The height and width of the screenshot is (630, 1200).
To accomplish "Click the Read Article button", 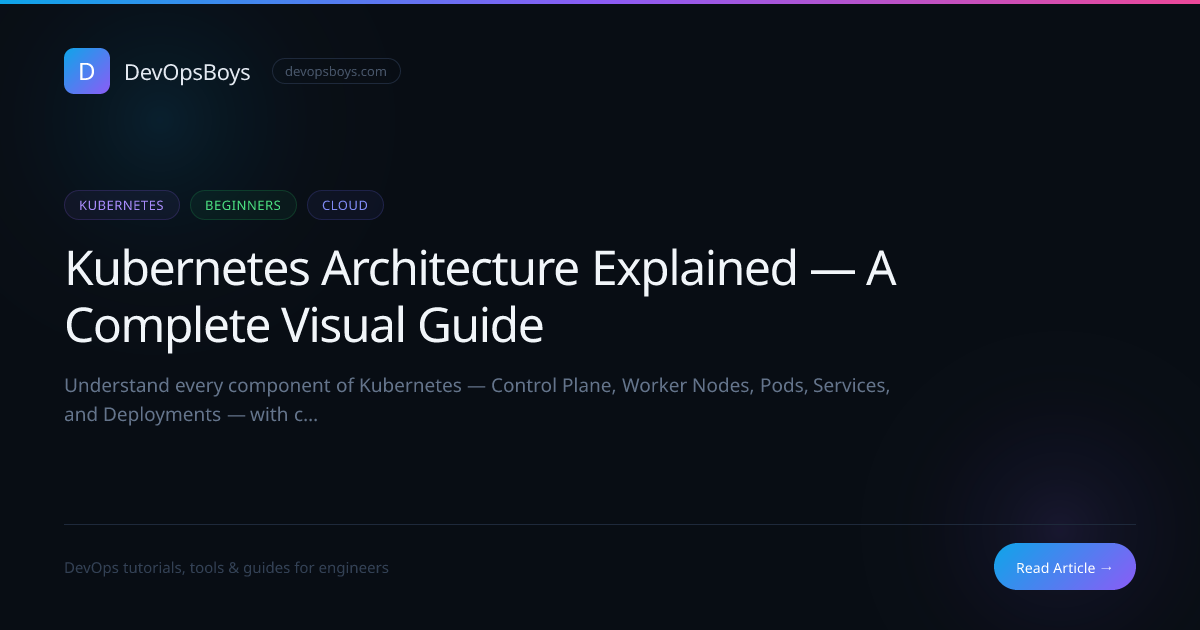I will [1065, 567].
